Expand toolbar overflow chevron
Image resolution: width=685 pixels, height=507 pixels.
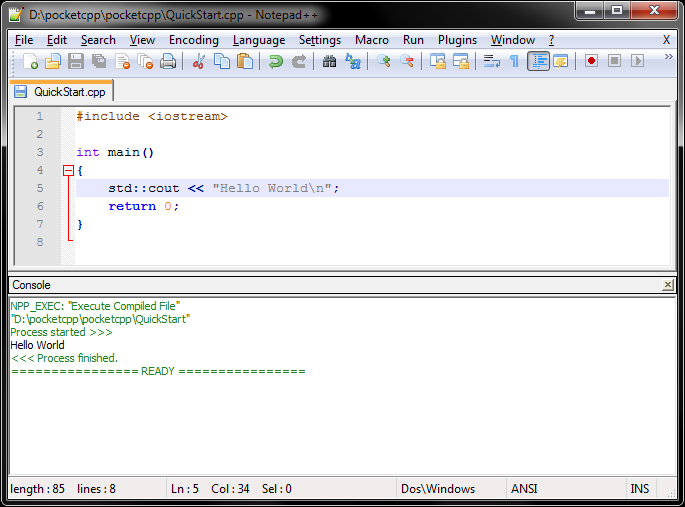click(668, 56)
